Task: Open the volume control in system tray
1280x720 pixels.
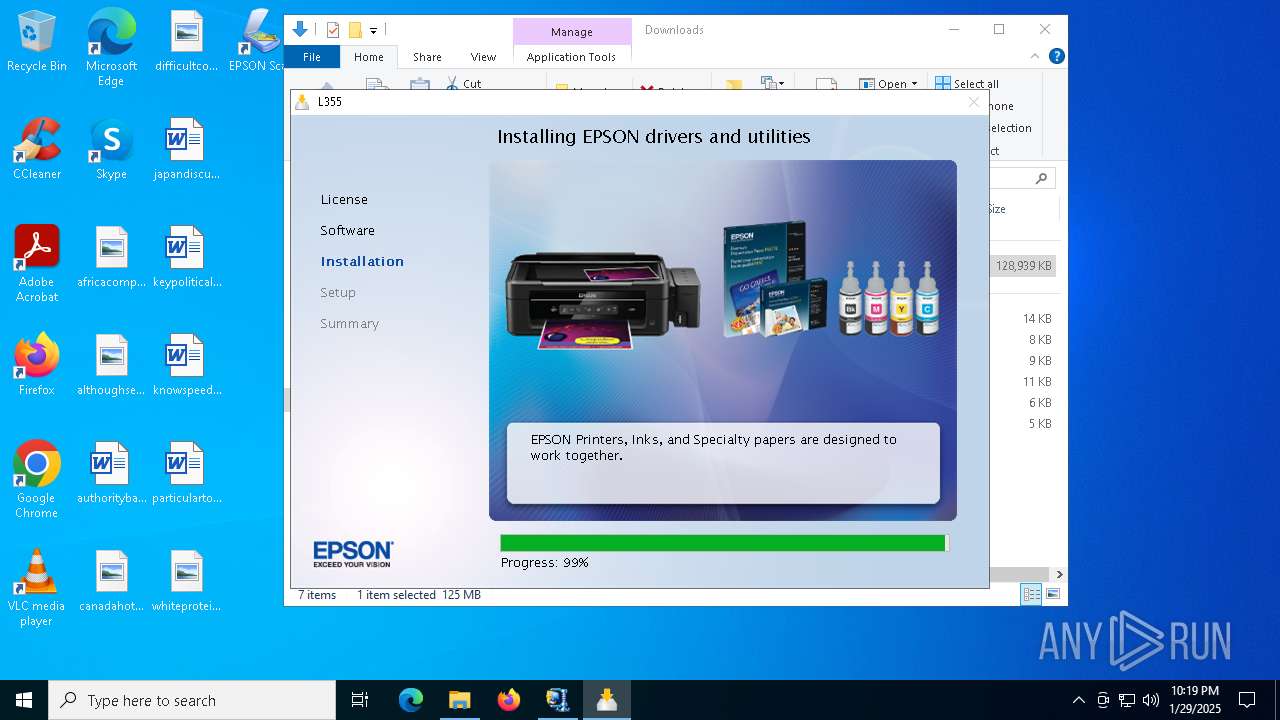Action: click(x=1150, y=700)
